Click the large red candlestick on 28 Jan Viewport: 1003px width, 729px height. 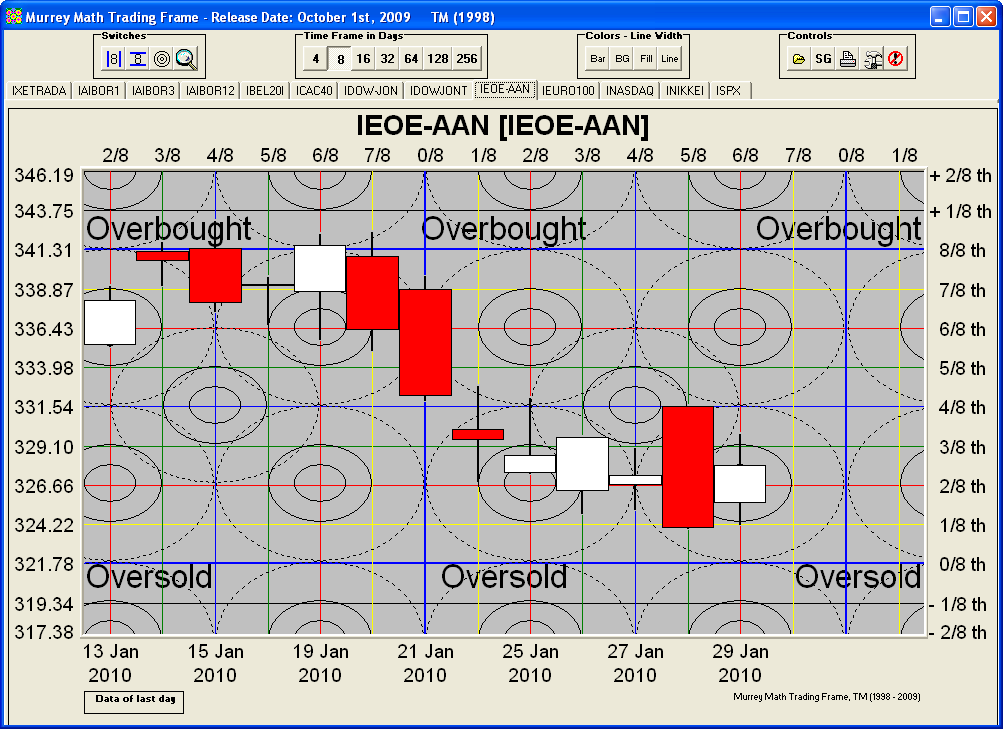tap(688, 466)
